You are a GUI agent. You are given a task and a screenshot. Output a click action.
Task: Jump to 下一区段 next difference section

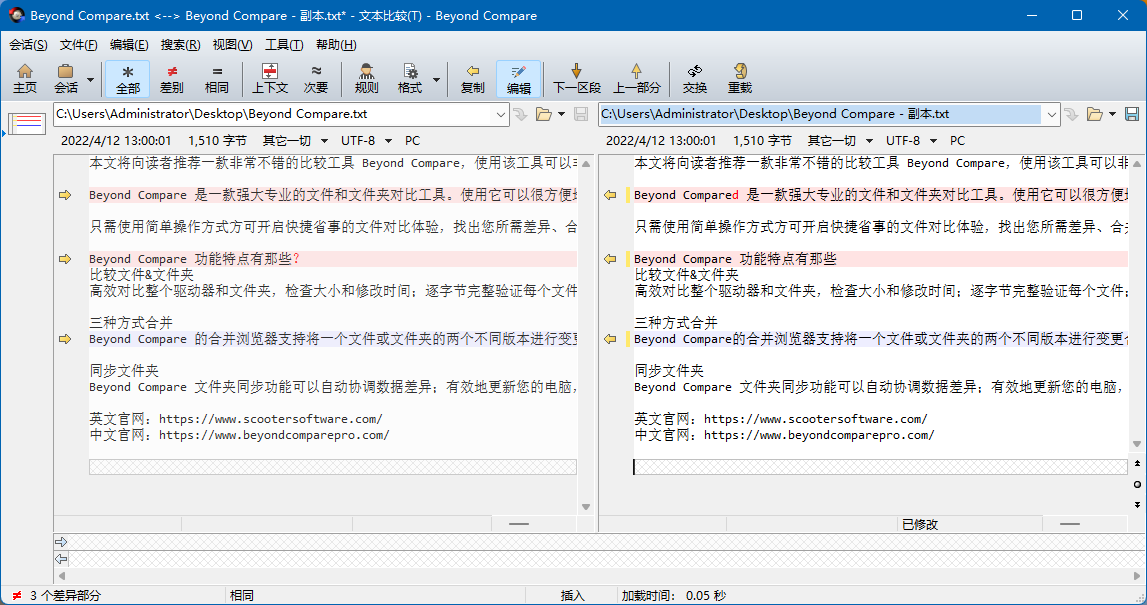click(x=576, y=78)
